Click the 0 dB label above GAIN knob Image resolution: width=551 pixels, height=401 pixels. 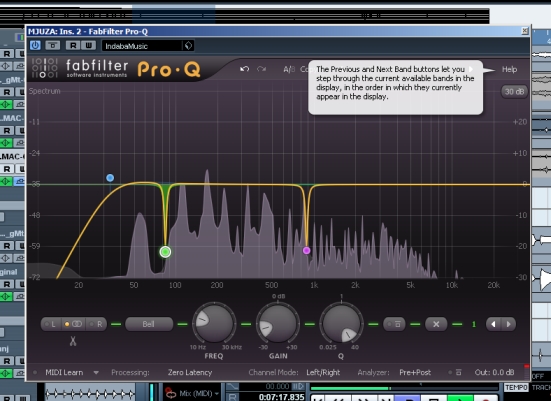click(278, 296)
